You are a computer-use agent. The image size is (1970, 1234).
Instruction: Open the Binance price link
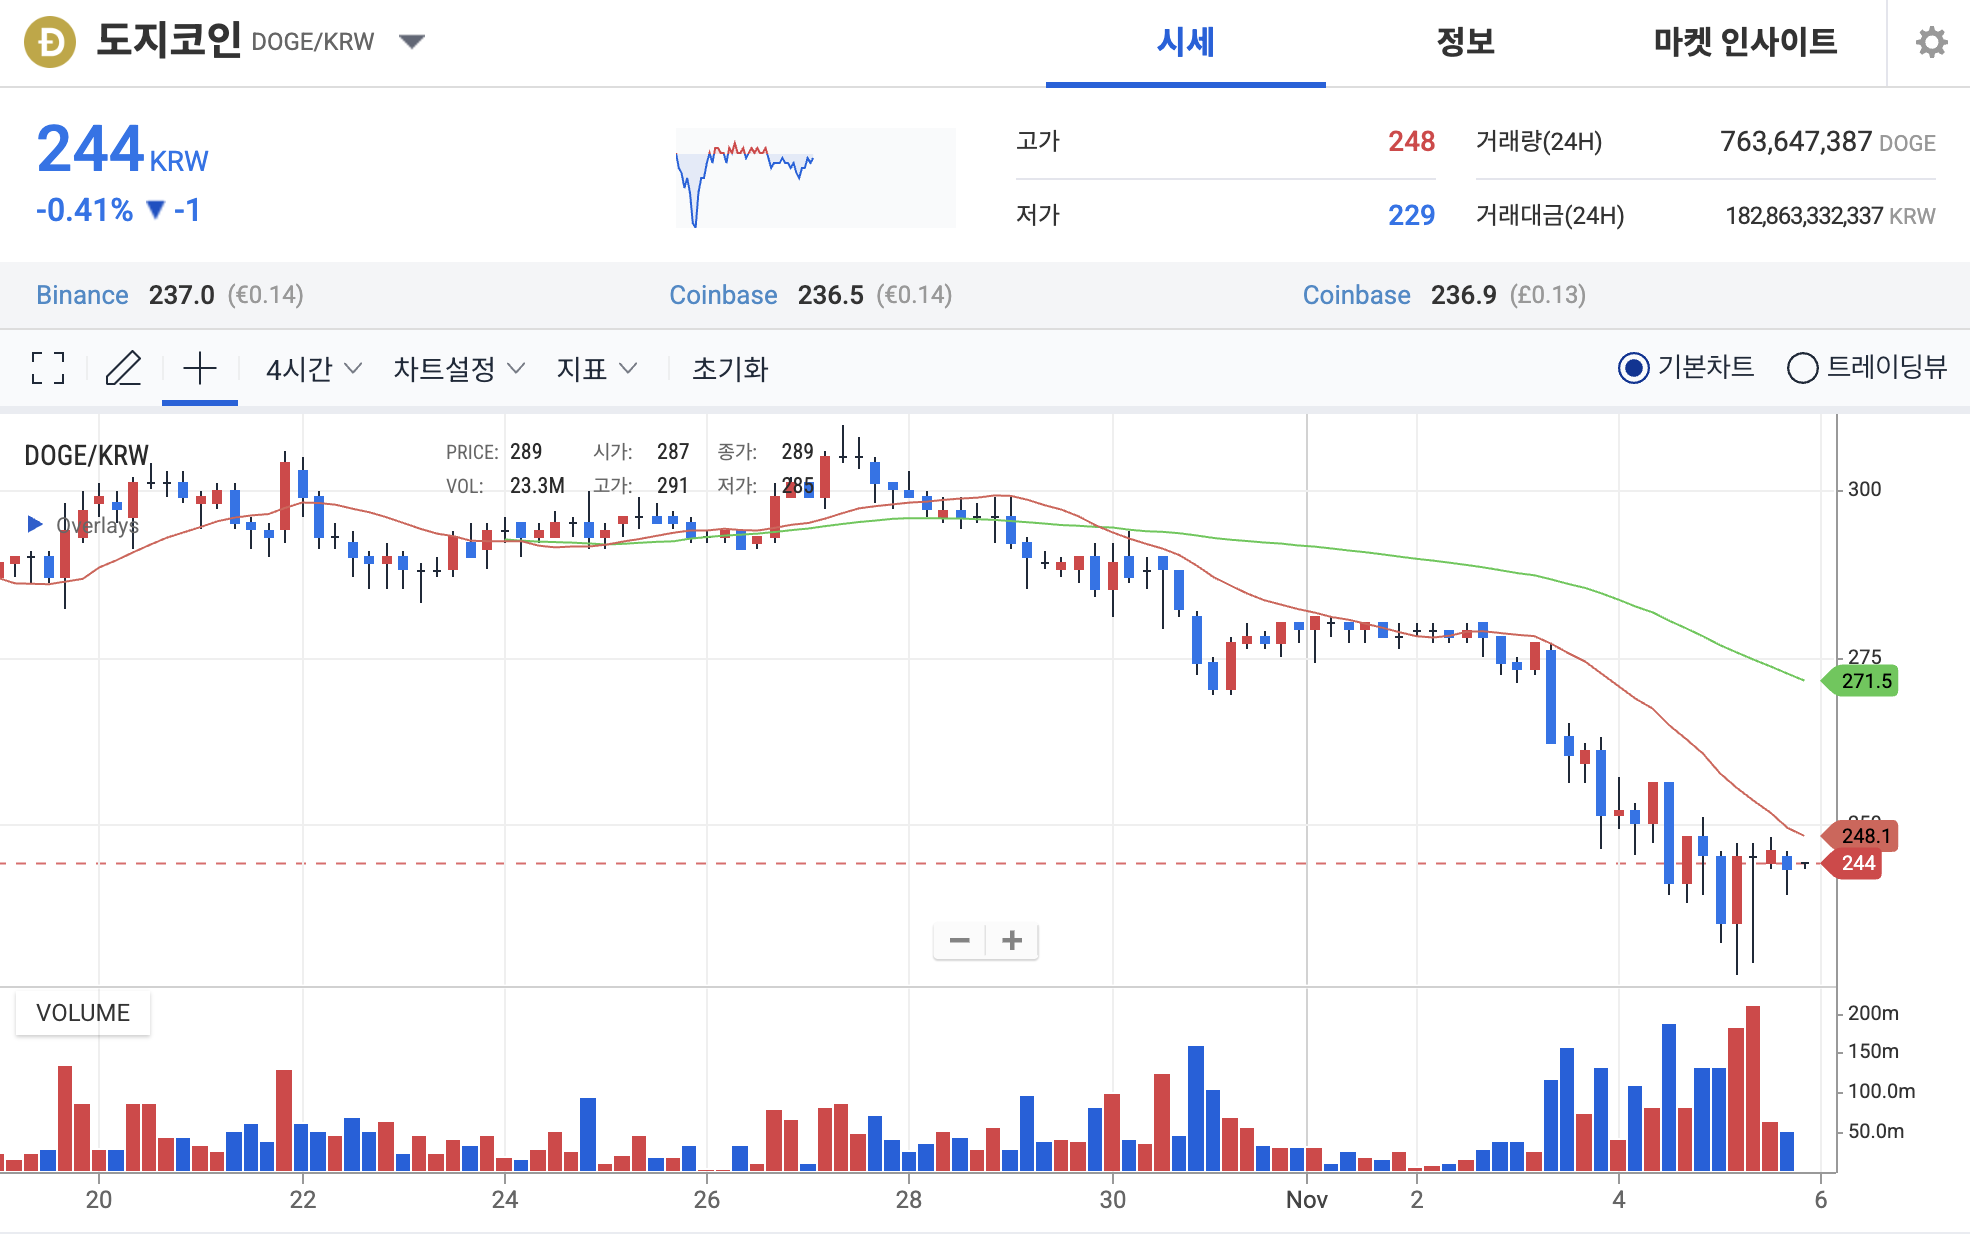pyautogui.click(x=82, y=295)
